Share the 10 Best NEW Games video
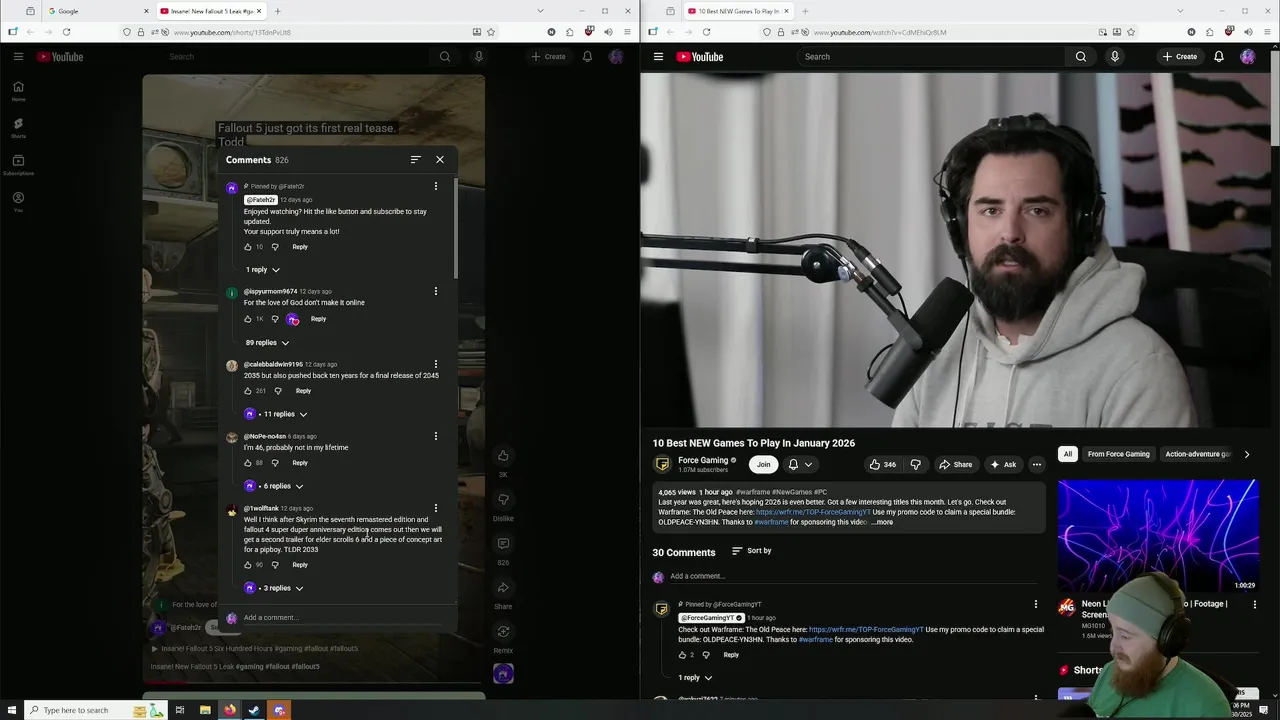Viewport: 1280px width, 720px height. pyautogui.click(x=955, y=464)
